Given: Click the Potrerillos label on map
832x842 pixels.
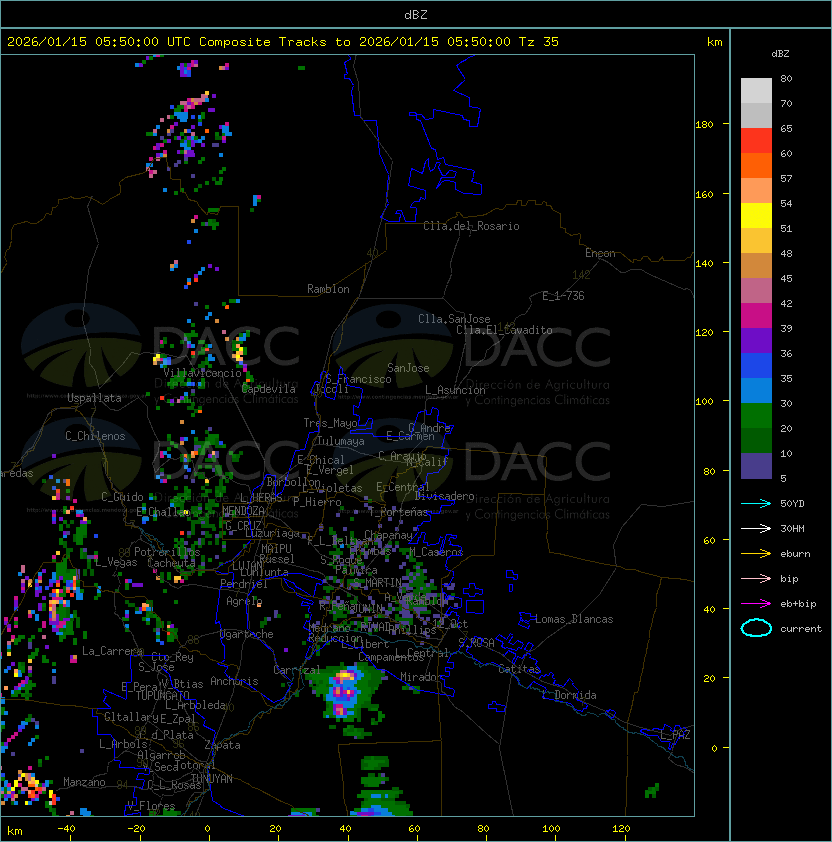Looking at the screenshot, I should click(167, 552).
